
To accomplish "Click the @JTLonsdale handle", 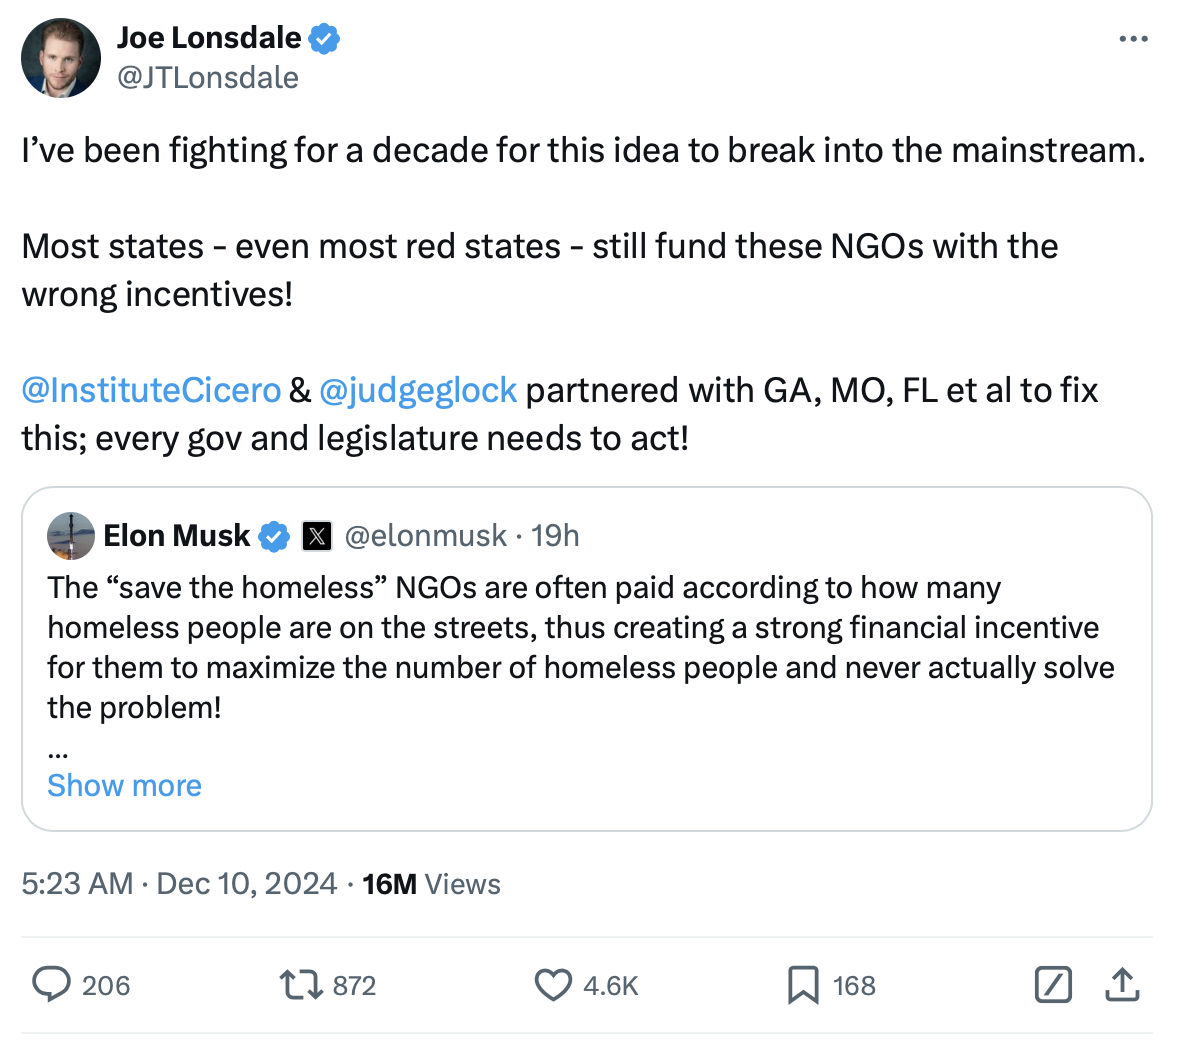I will [208, 78].
